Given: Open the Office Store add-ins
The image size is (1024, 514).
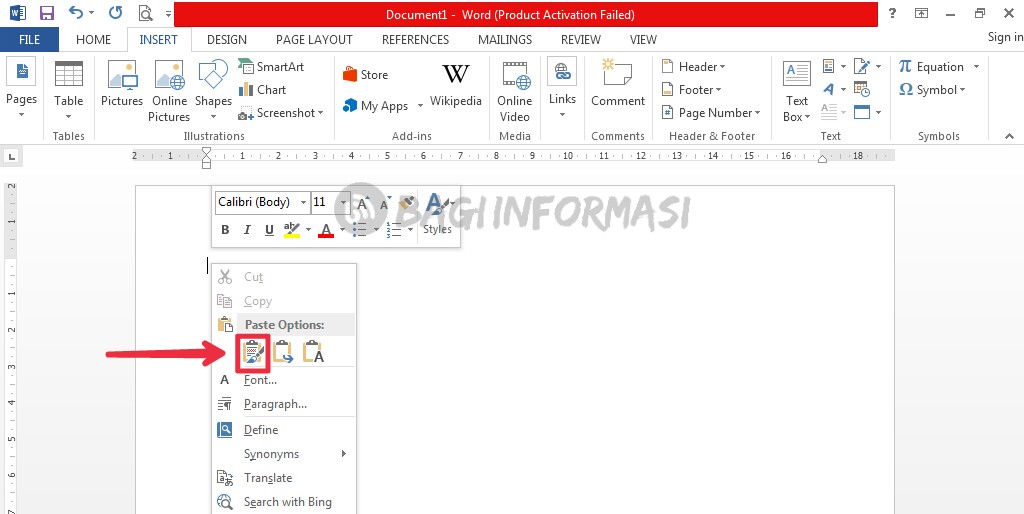Looking at the screenshot, I should tap(366, 75).
